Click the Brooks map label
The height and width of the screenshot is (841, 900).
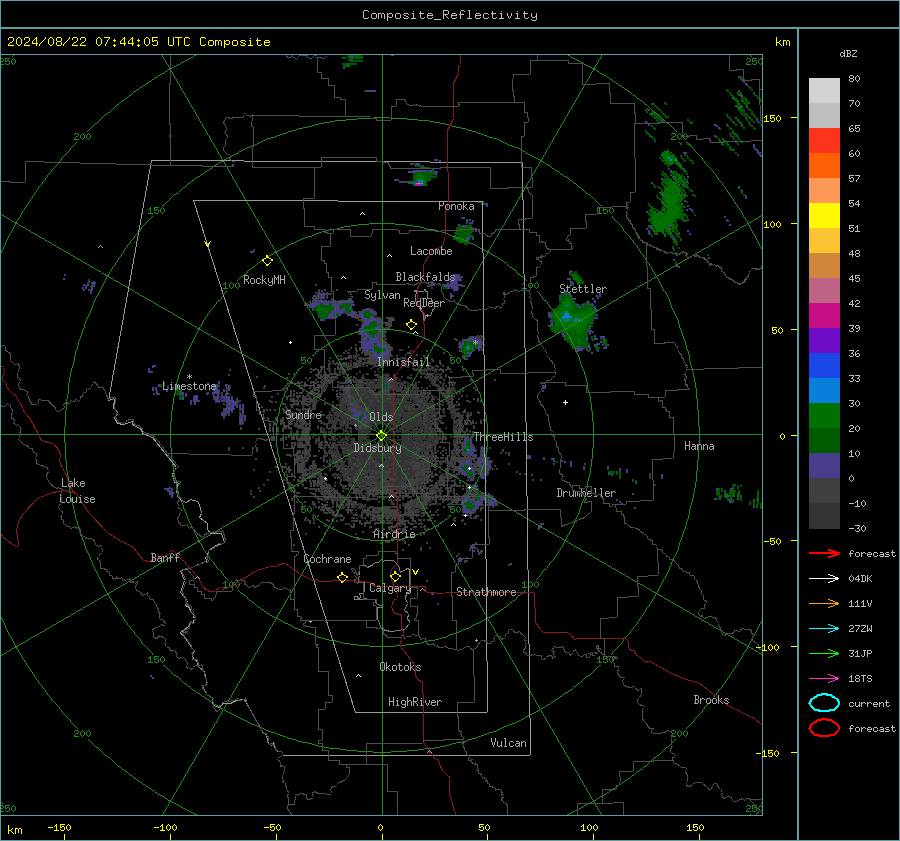711,699
